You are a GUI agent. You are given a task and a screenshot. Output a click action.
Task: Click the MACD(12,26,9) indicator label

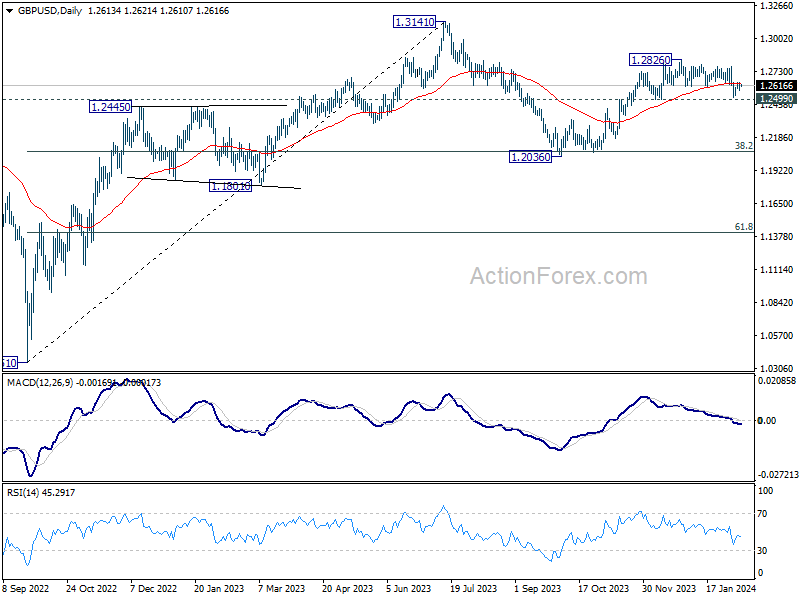point(40,382)
